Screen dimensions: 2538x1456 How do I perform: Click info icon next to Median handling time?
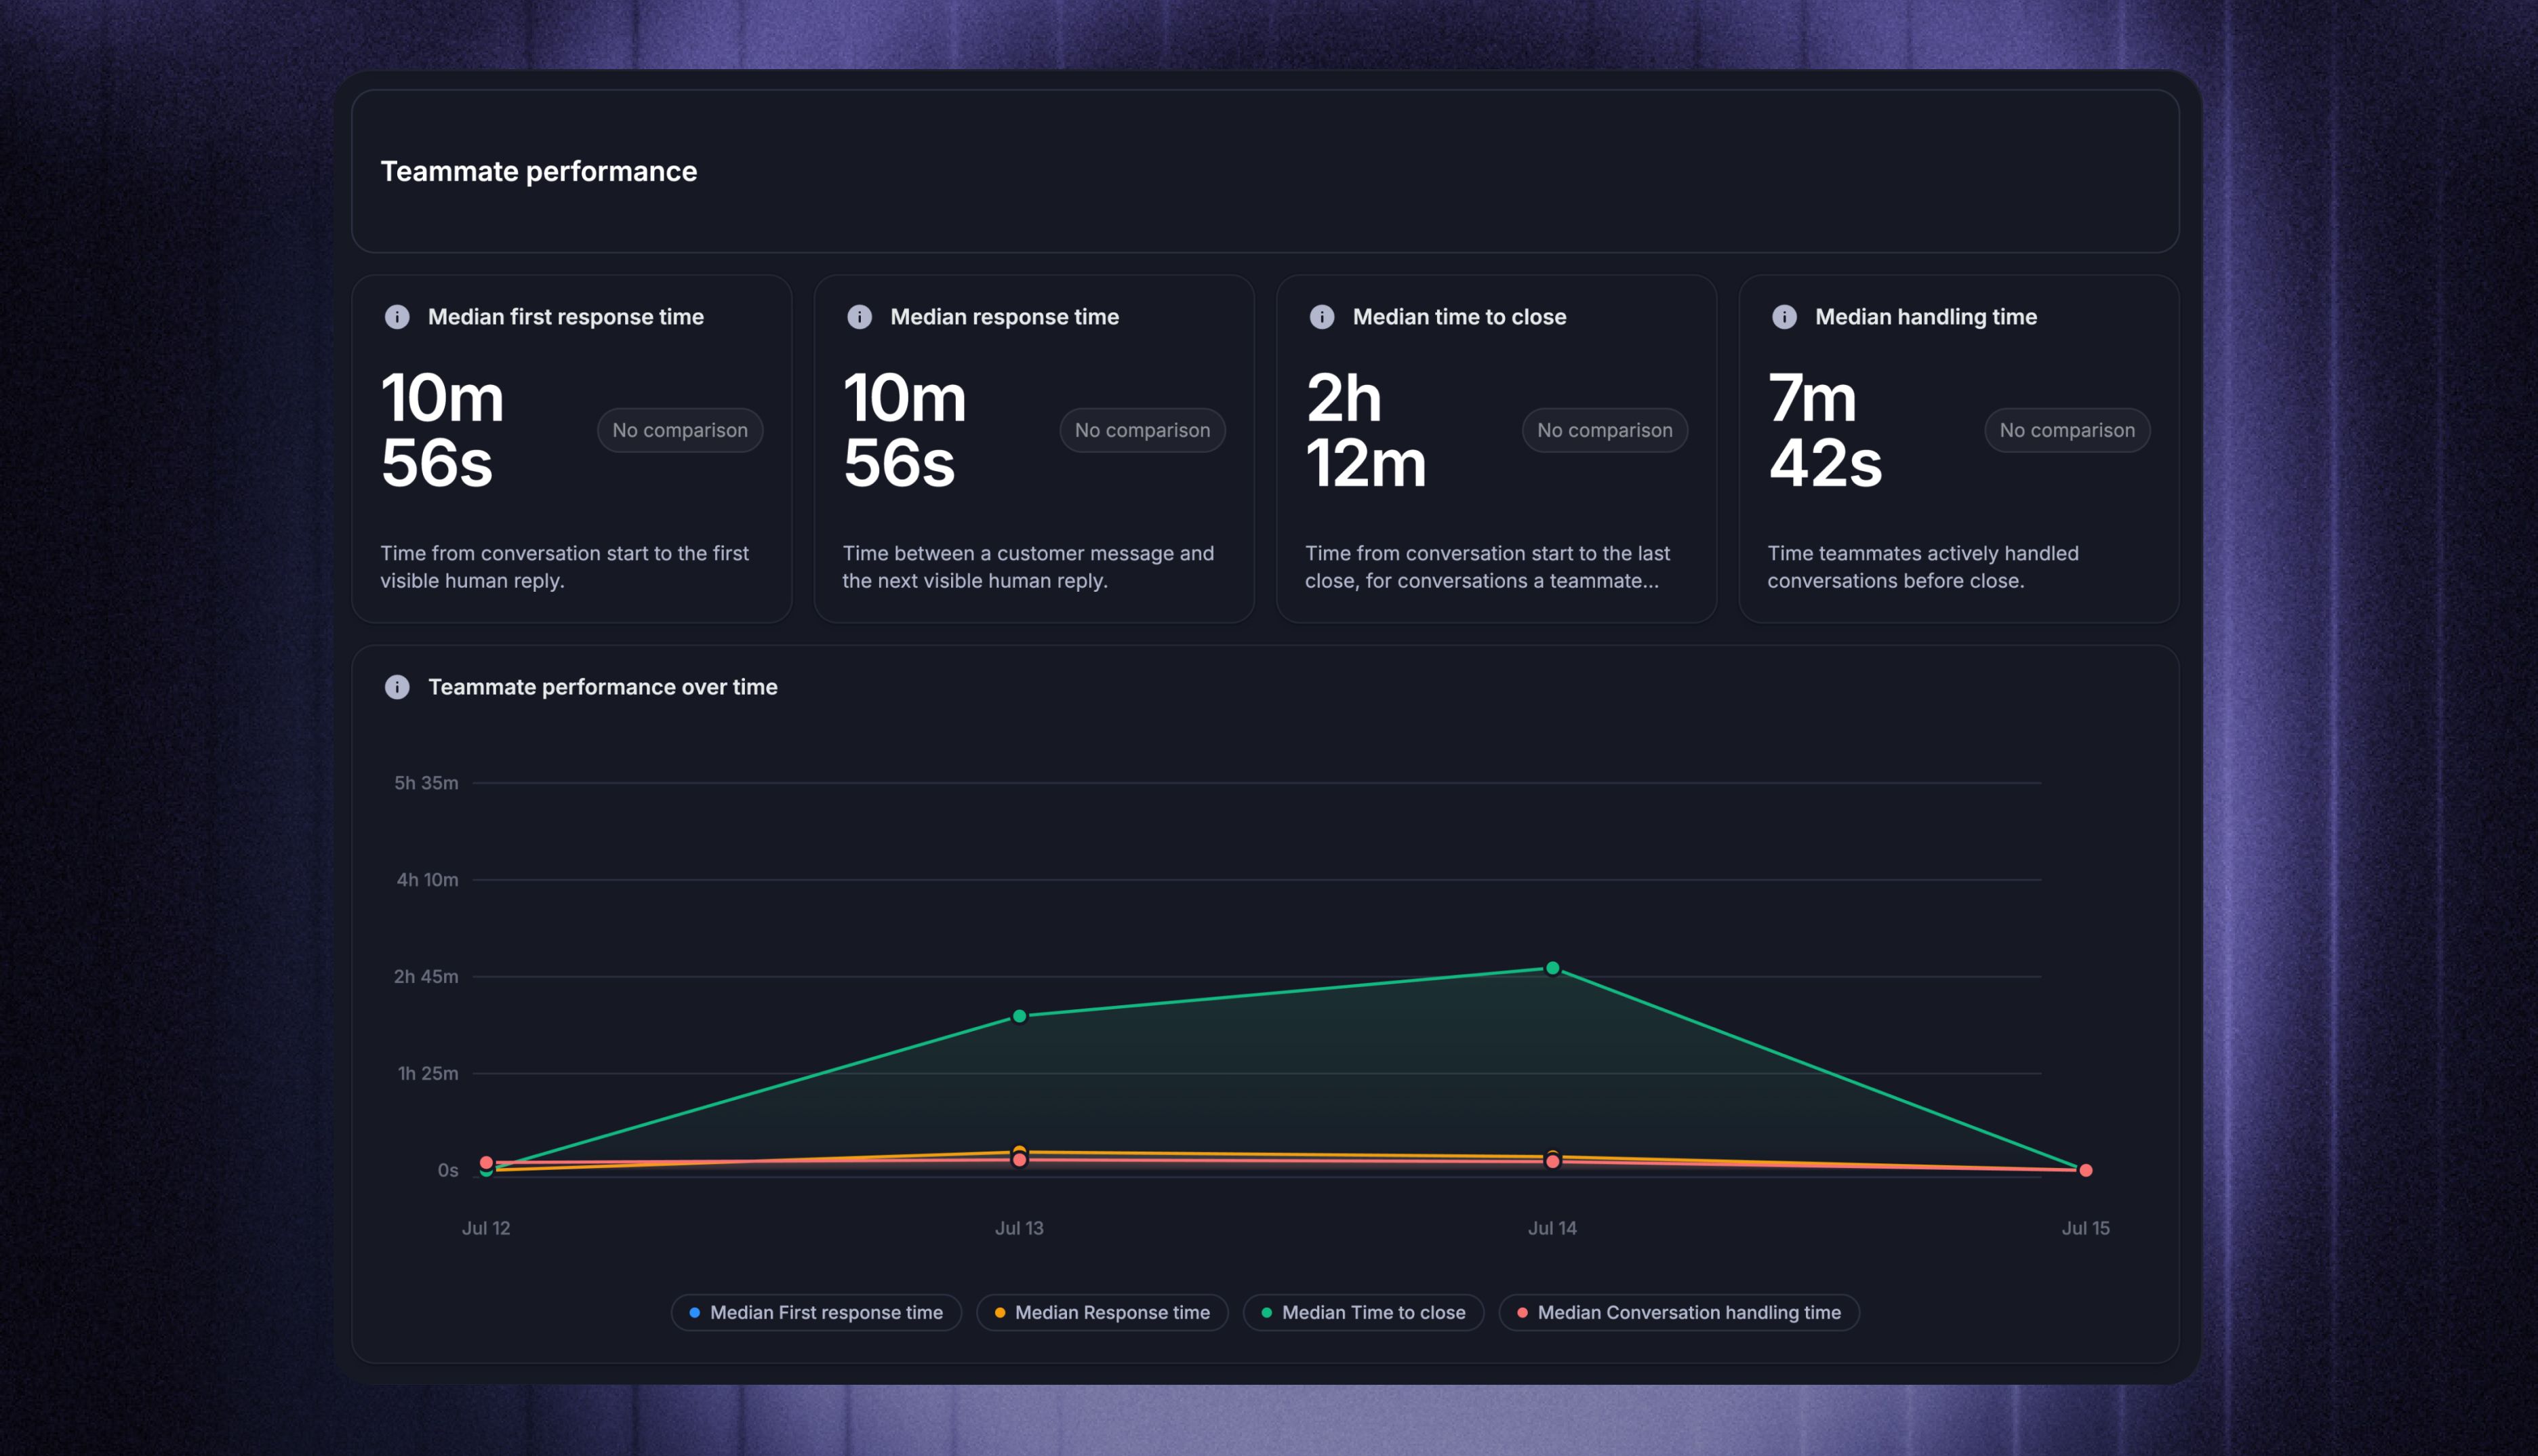1784,317
